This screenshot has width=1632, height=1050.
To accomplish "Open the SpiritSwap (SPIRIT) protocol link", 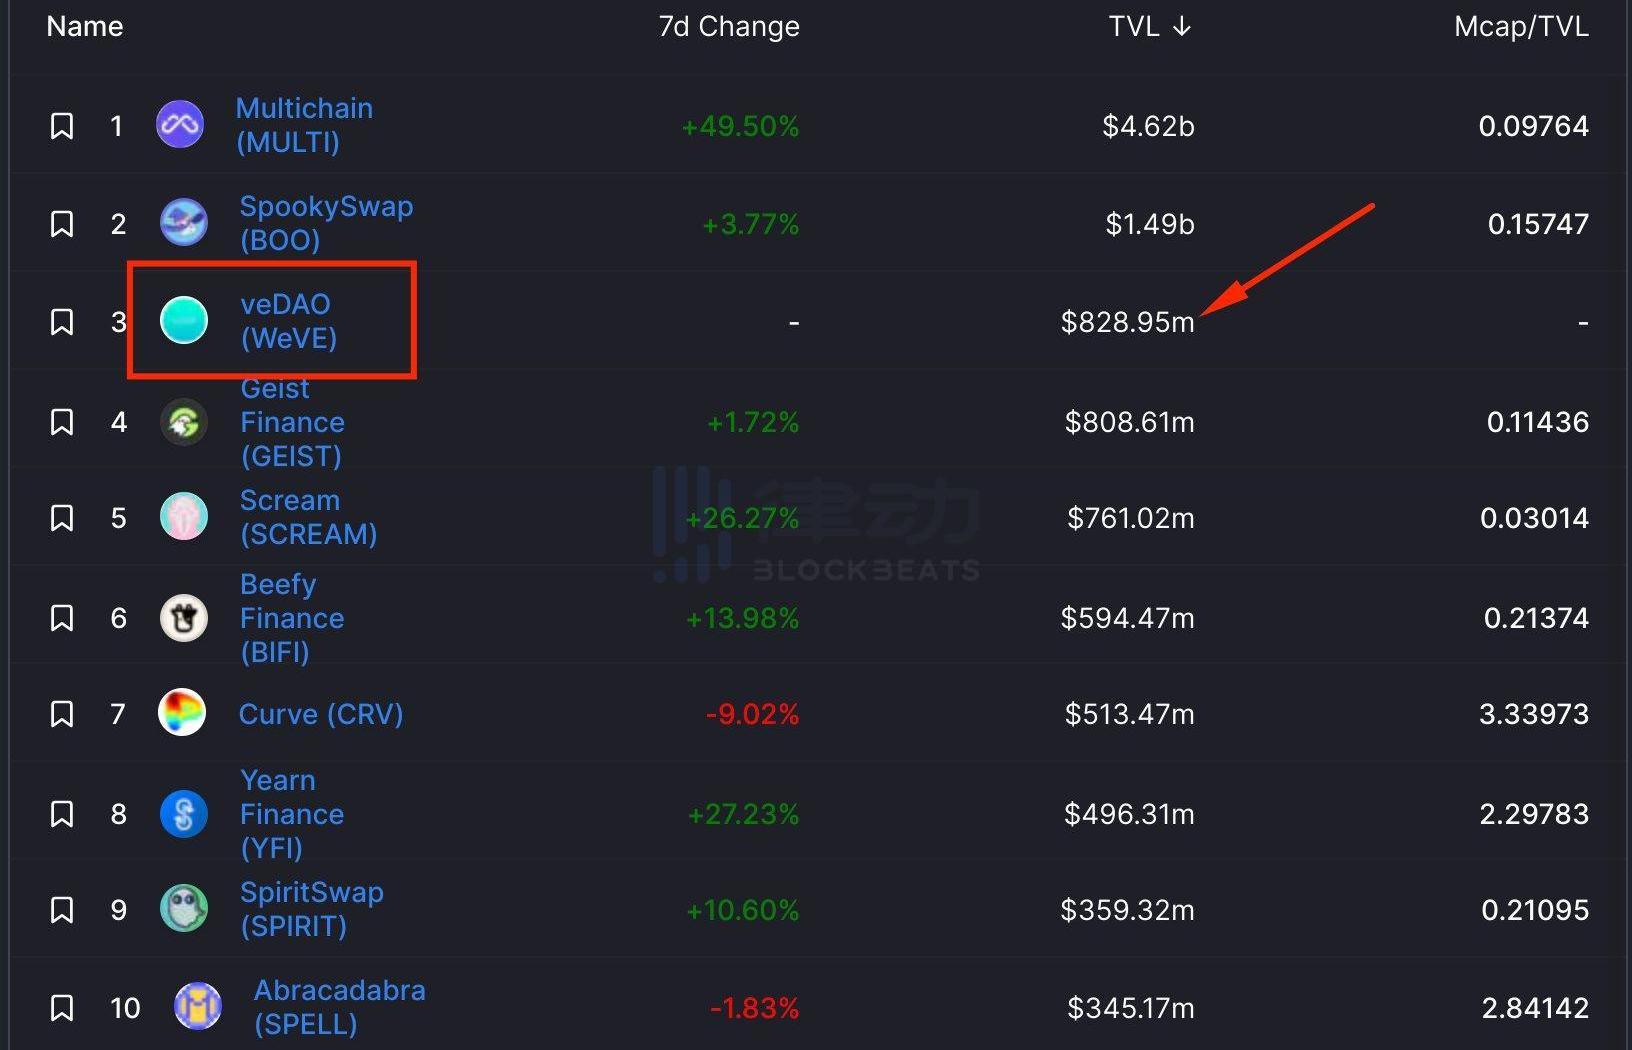I will 311,909.
